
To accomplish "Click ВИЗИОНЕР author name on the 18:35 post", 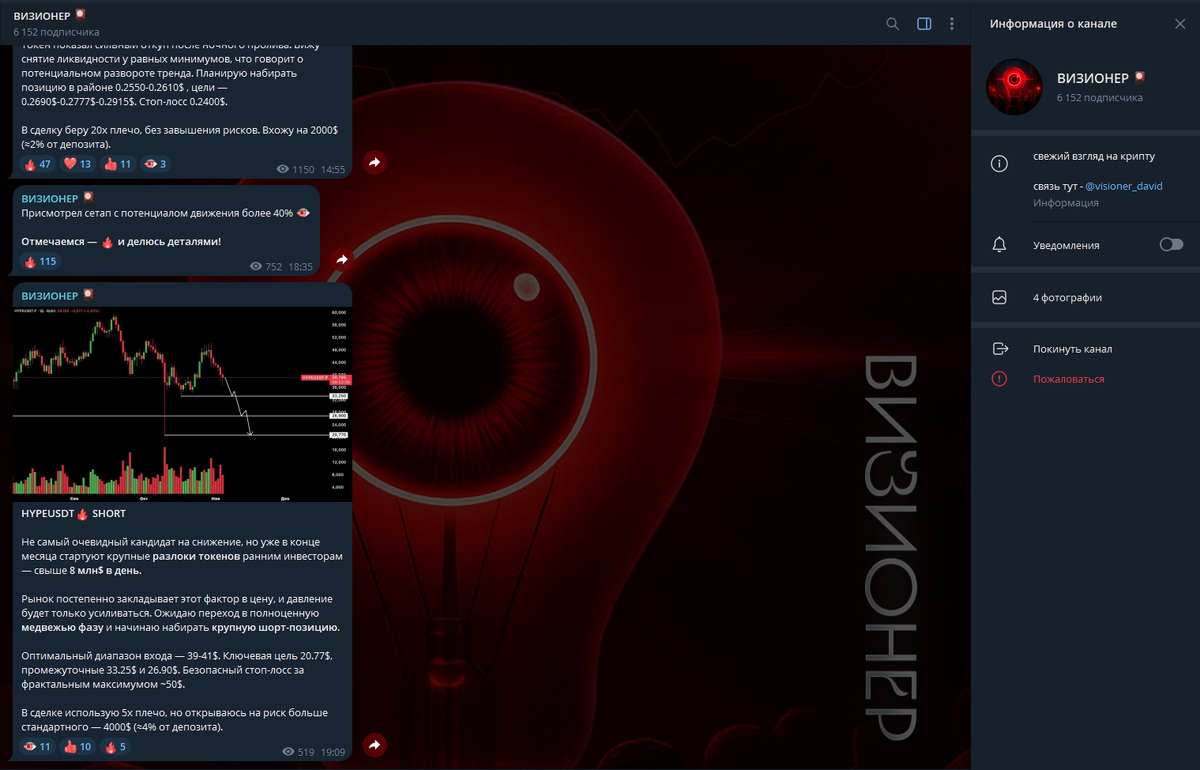I will coord(49,198).
